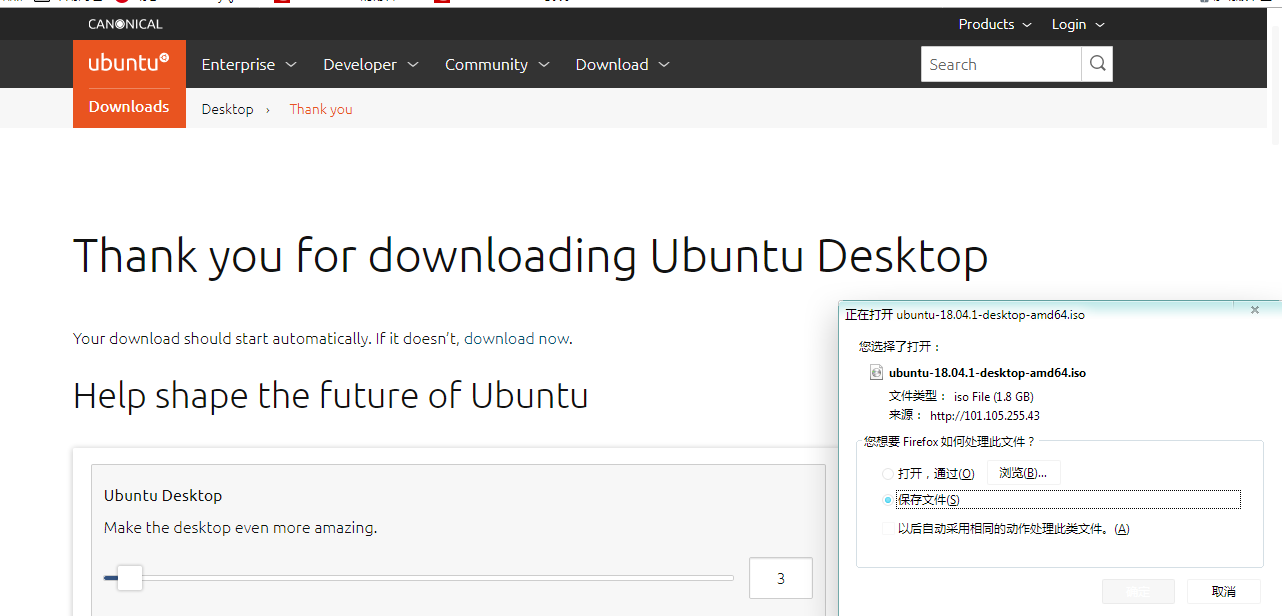
Task: Click the bold filename ubuntu-18.04.1-desktop-amd64.iso
Action: pyautogui.click(x=987, y=373)
